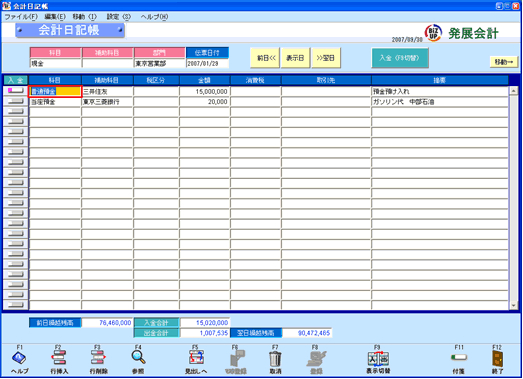
Task: Click the F1 ヘルプ help icon
Action: (x=19, y=359)
